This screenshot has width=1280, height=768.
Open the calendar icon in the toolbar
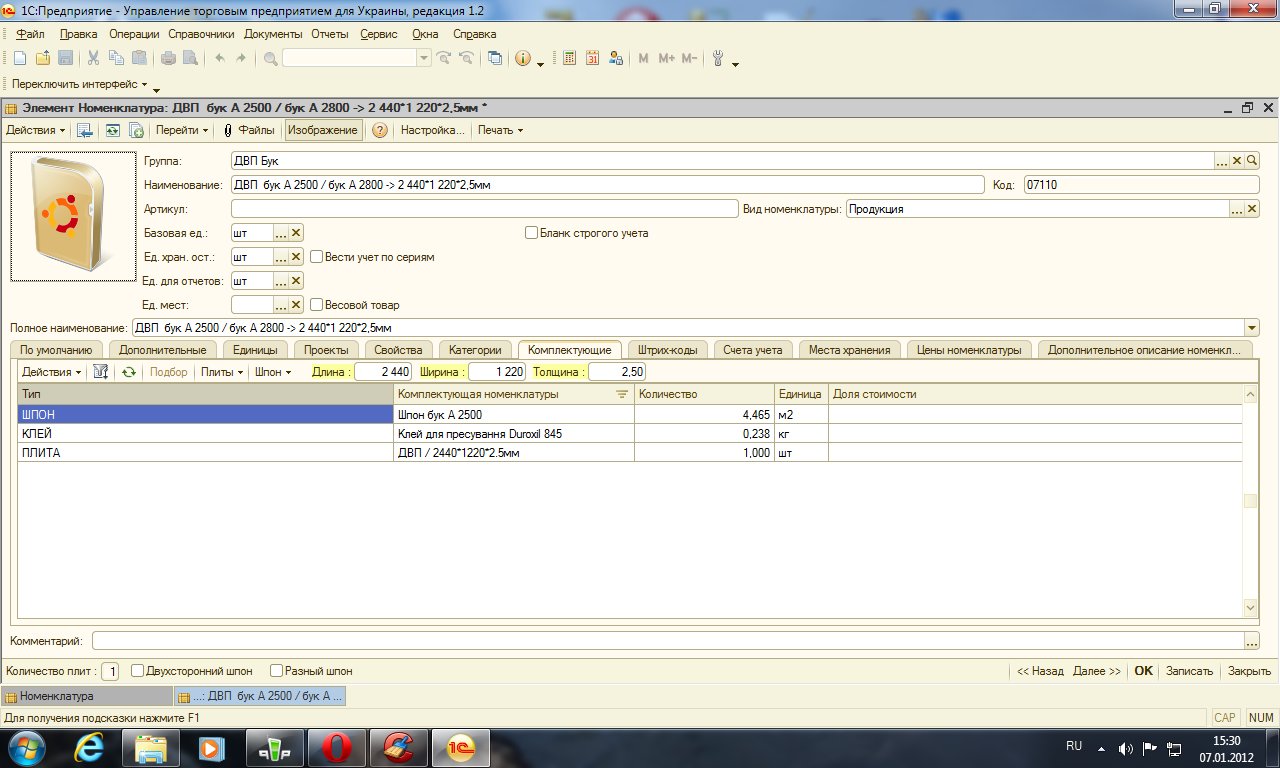coord(592,58)
